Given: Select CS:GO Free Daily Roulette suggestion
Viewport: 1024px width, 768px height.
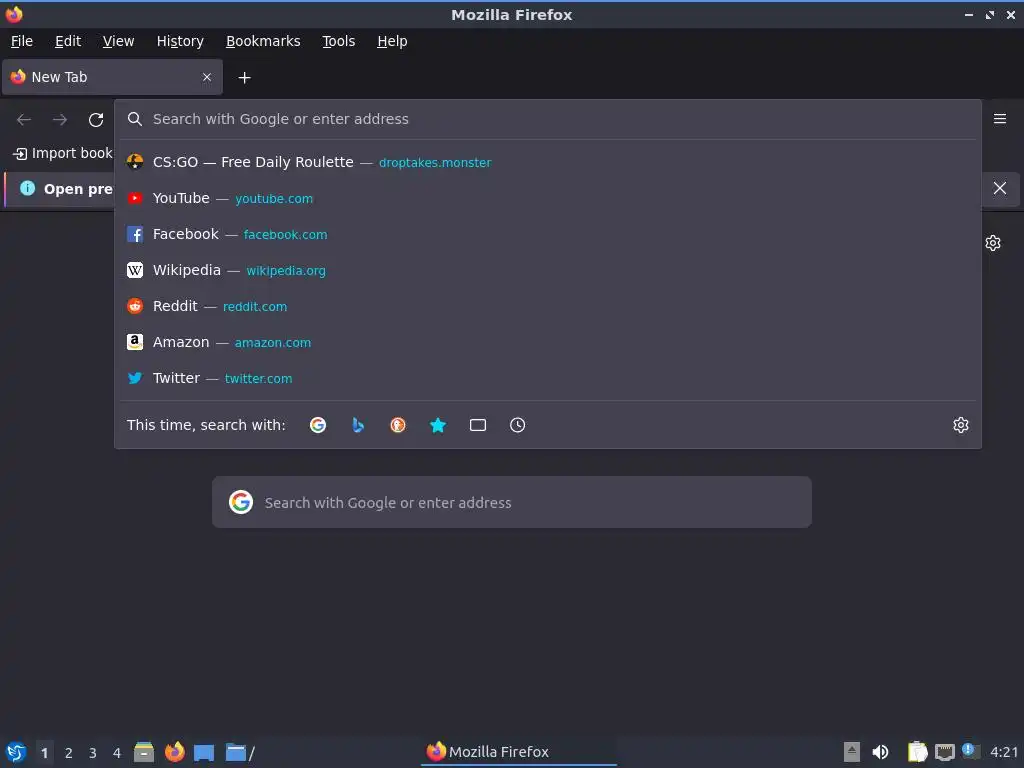Looking at the screenshot, I should tap(548, 162).
